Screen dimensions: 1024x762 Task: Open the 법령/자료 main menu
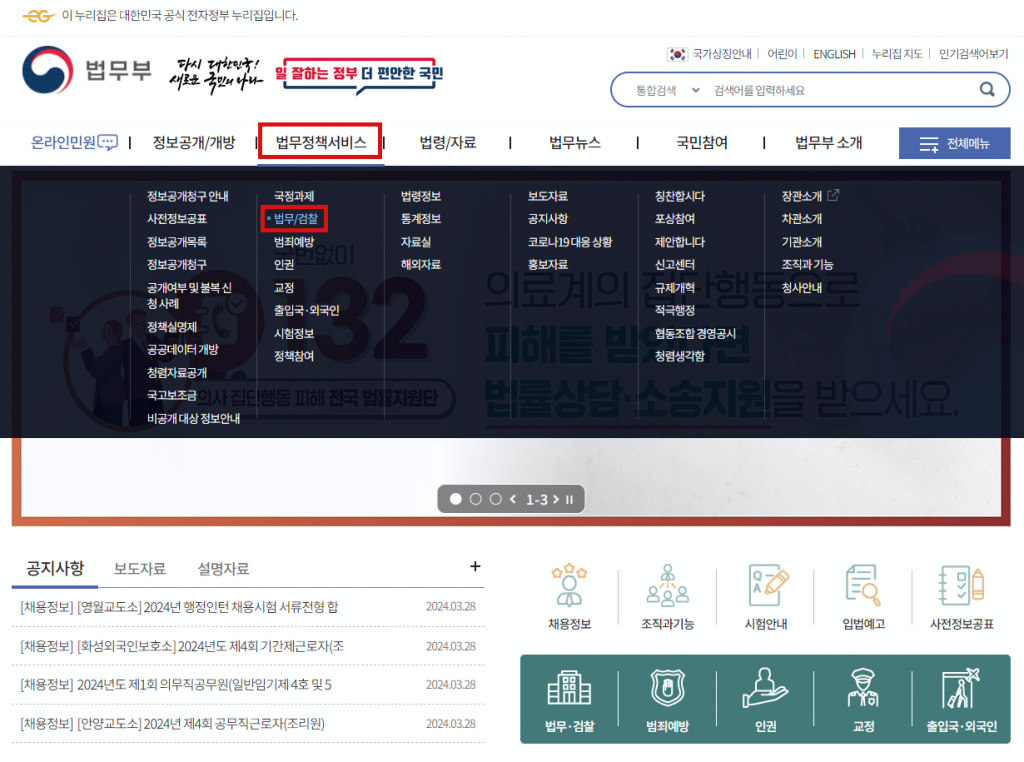coord(447,143)
